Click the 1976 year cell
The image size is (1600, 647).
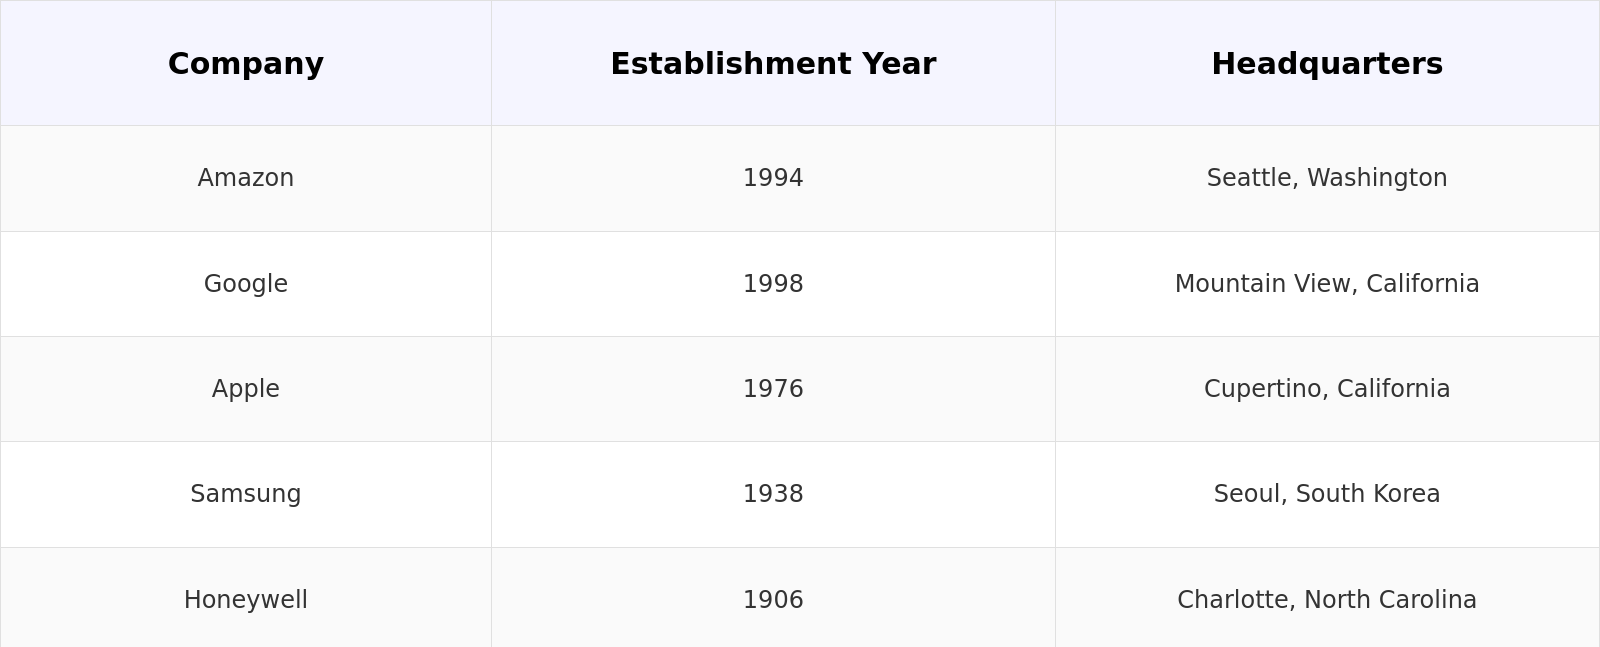[x=773, y=389]
